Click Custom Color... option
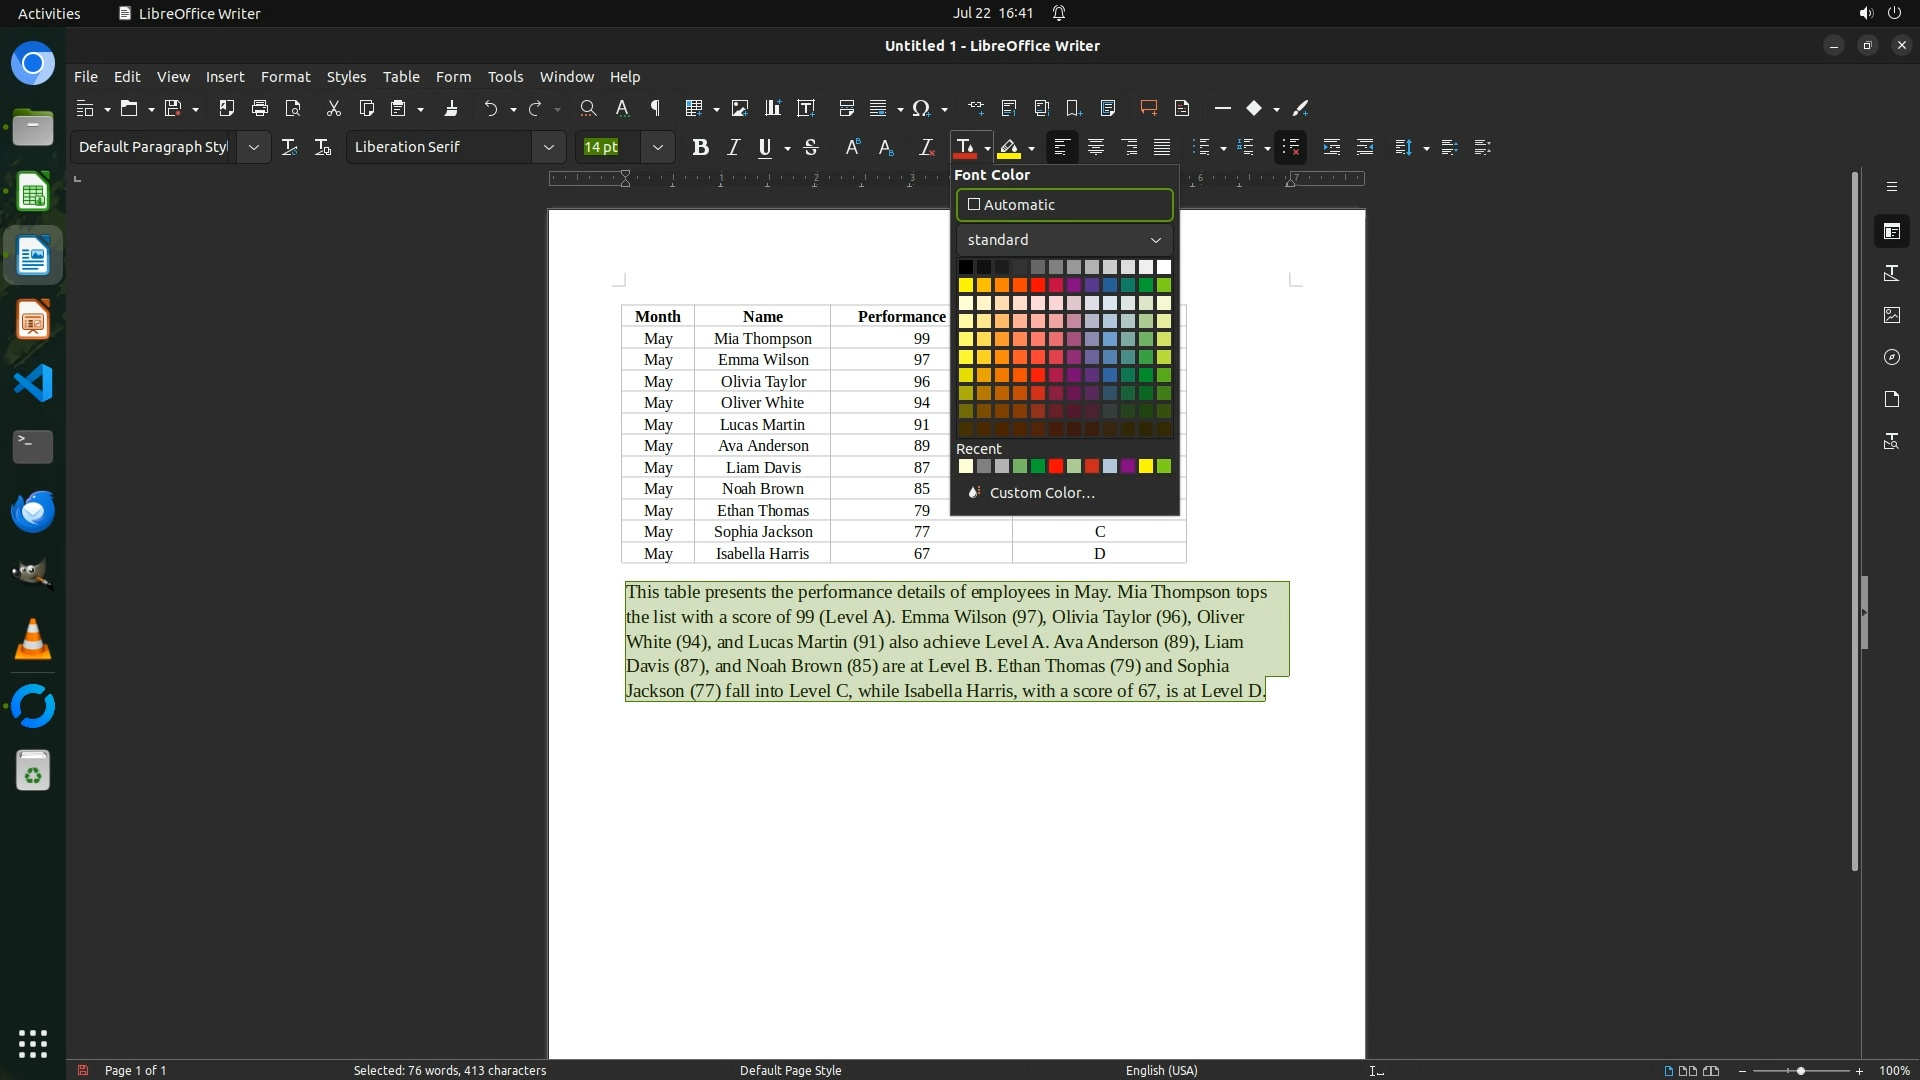Image resolution: width=1920 pixels, height=1080 pixels. pyautogui.click(x=1041, y=493)
